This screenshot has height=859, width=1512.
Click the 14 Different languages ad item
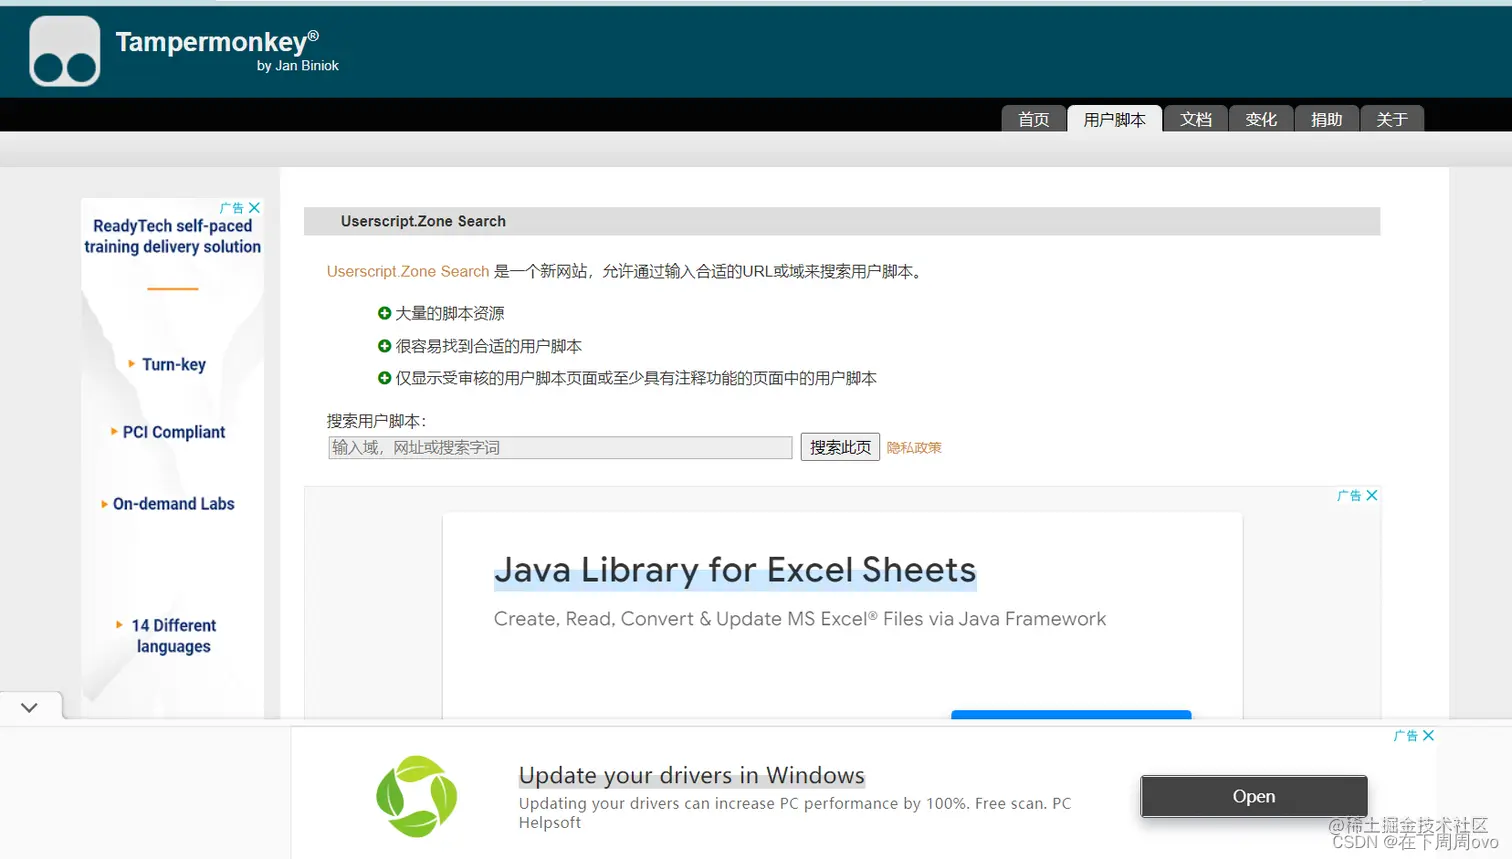click(174, 636)
